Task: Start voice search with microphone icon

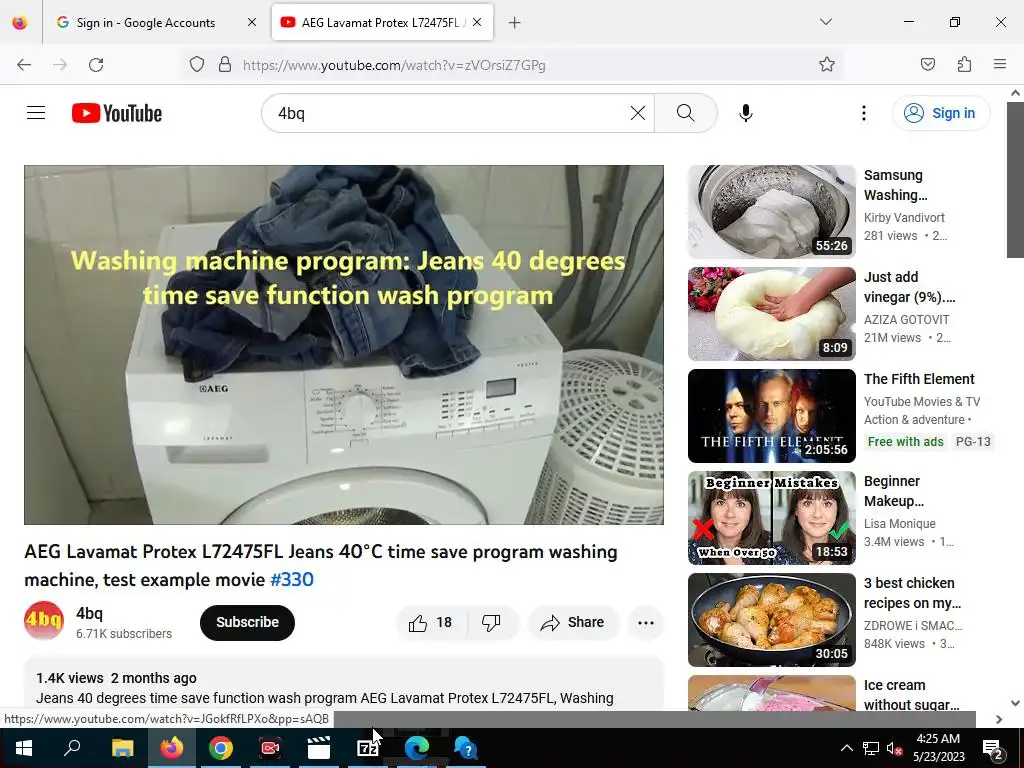Action: click(746, 113)
